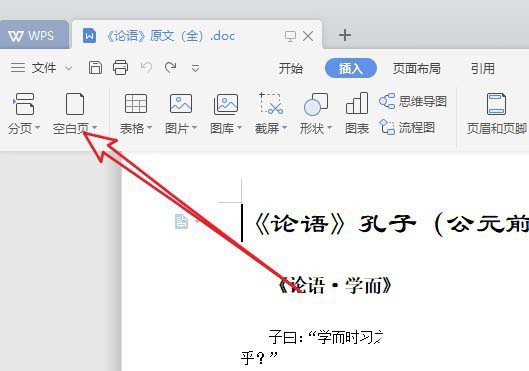
Task: Insert a blank page with 空白页 icon
Action: pyautogui.click(x=75, y=104)
